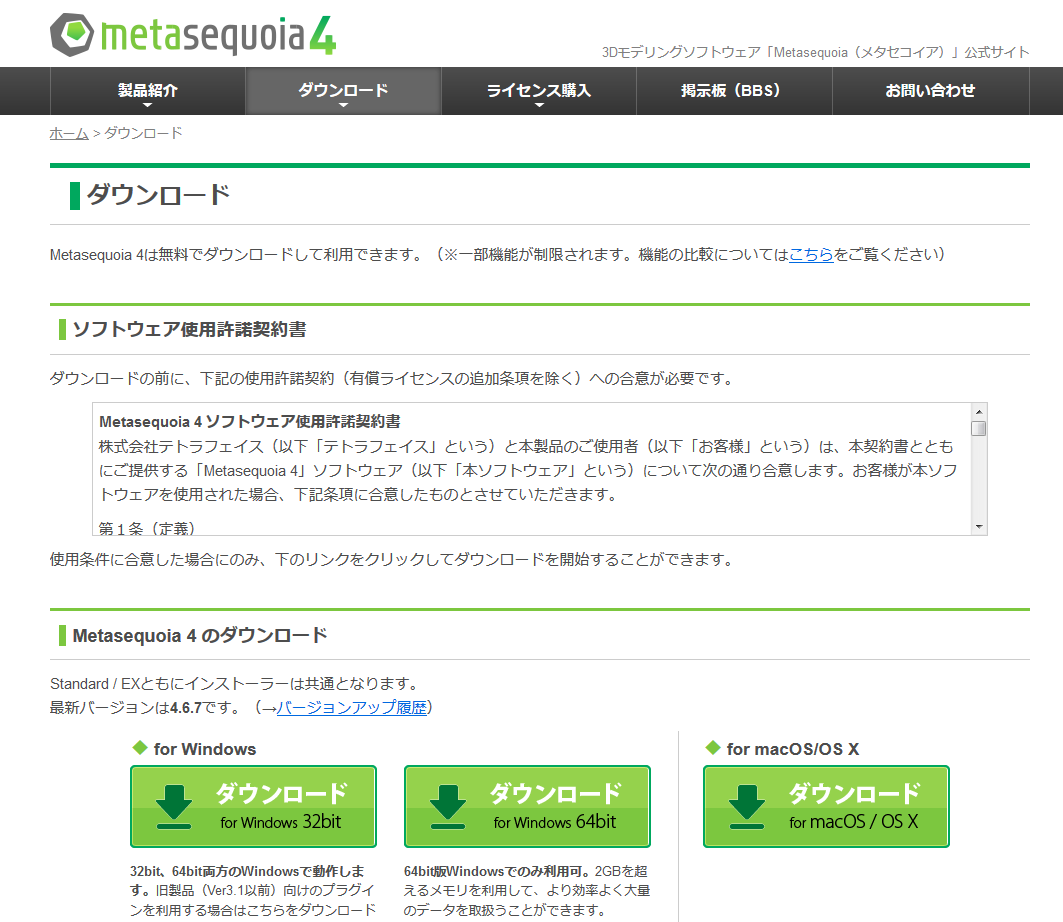This screenshot has height=922, width=1063.
Task: Click the license agreement scrollbar thumb
Action: tap(979, 428)
